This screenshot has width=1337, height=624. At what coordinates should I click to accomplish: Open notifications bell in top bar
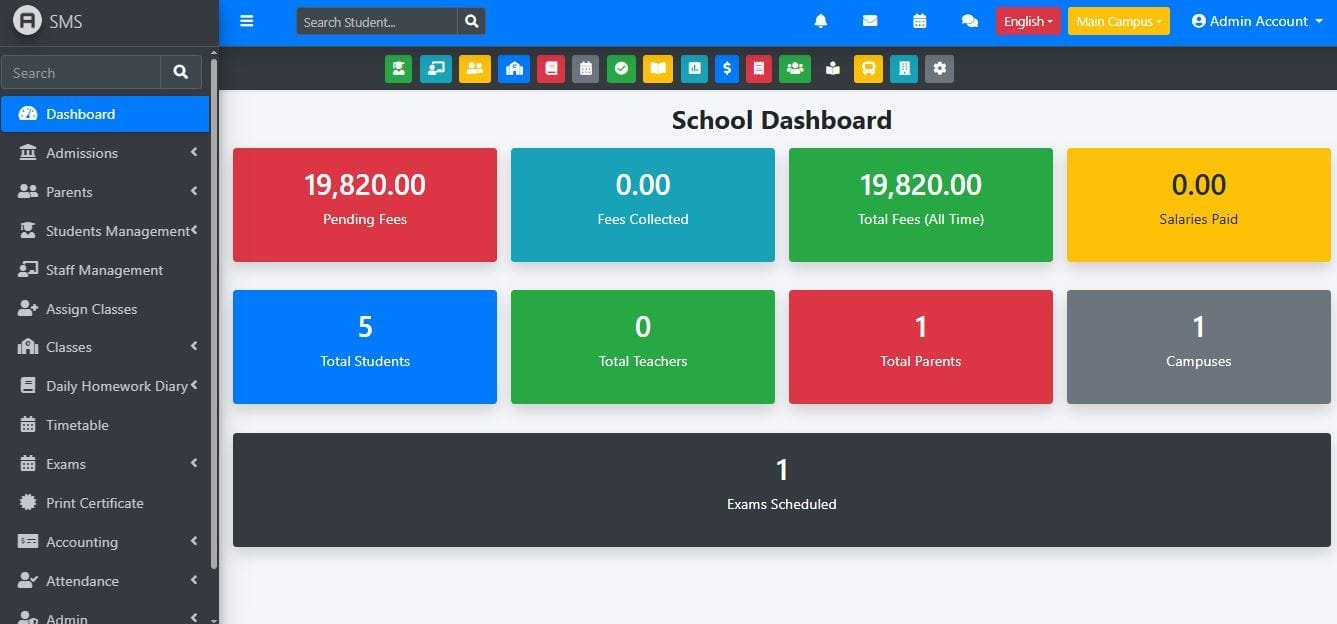tap(821, 21)
